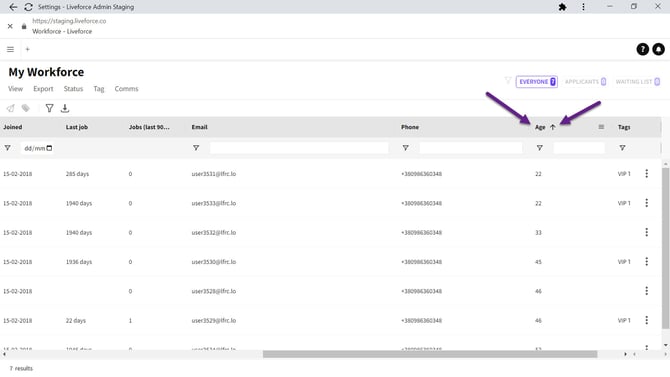Click the help question mark icon
670x377 pixels.
tap(642, 50)
